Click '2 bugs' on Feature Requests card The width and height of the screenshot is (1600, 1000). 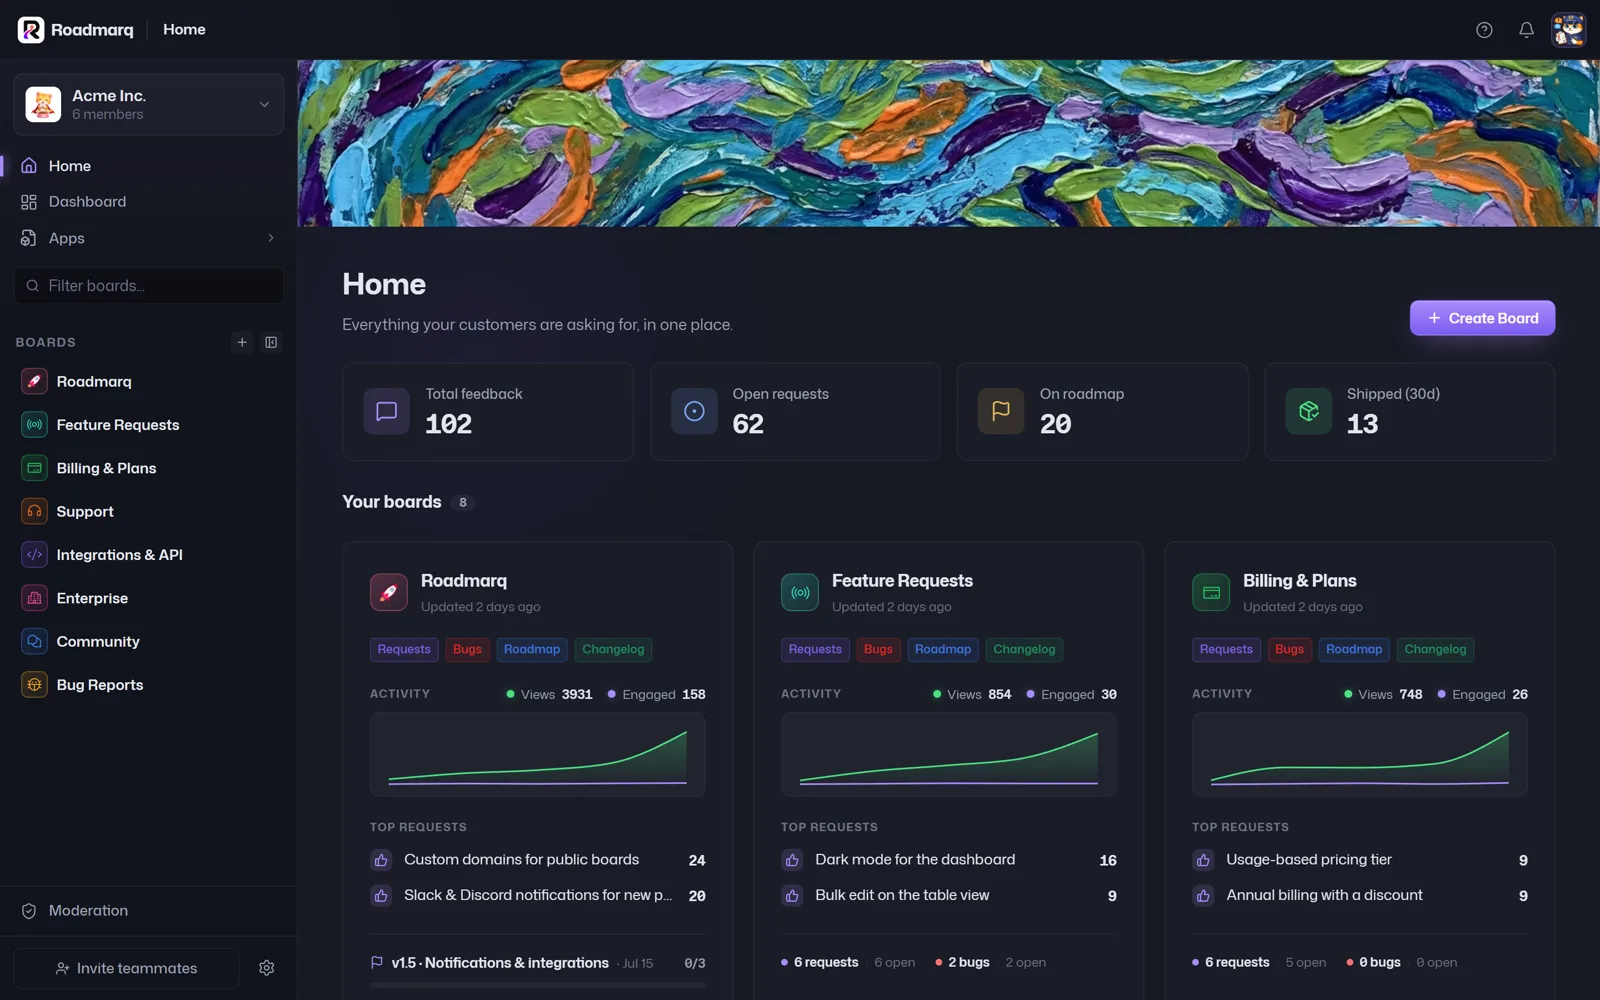click(968, 963)
